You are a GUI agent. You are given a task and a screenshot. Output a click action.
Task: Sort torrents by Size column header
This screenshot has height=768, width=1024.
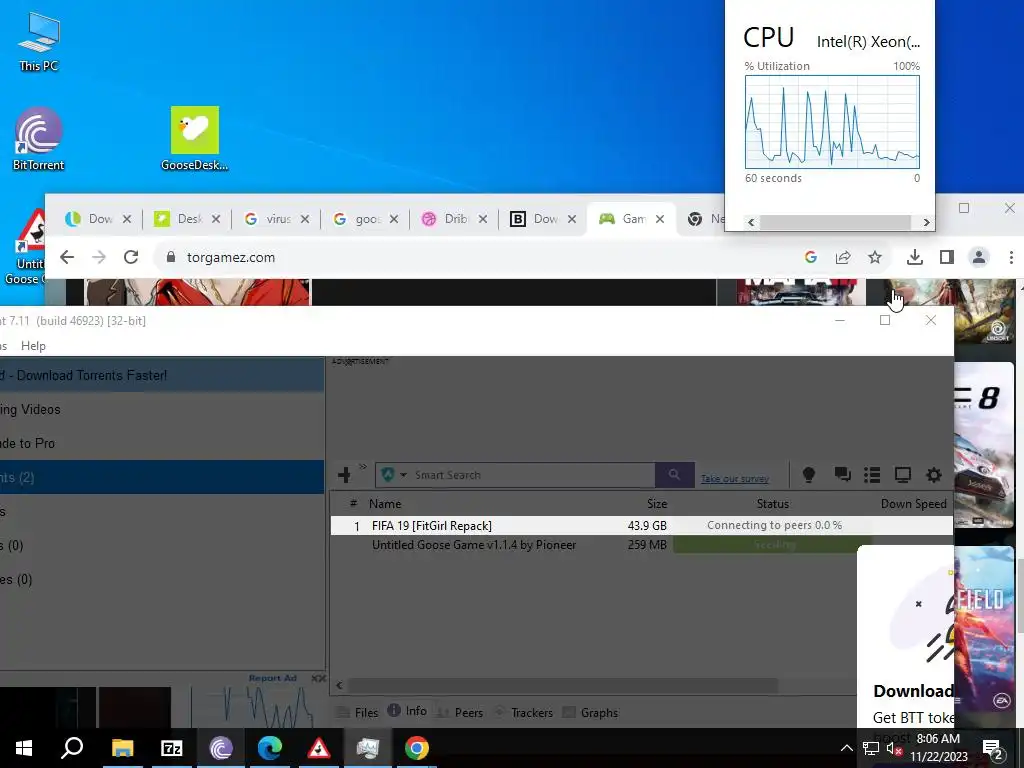click(x=657, y=504)
